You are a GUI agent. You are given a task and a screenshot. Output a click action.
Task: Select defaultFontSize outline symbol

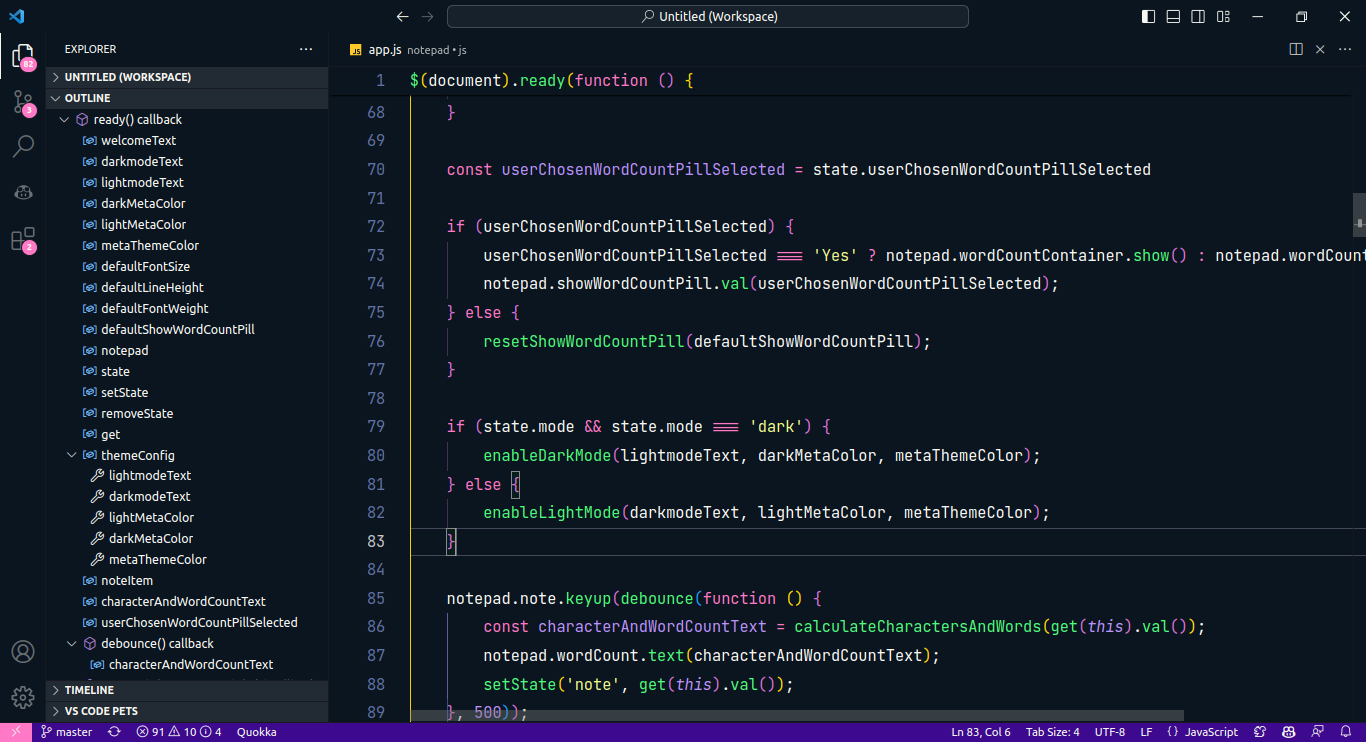pyautogui.click(x=145, y=266)
